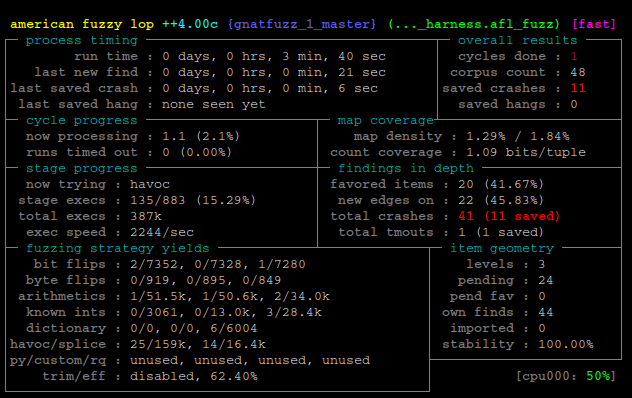Image resolution: width=632 pixels, height=398 pixels.
Task: Click the run time value
Action: pos(274,56)
